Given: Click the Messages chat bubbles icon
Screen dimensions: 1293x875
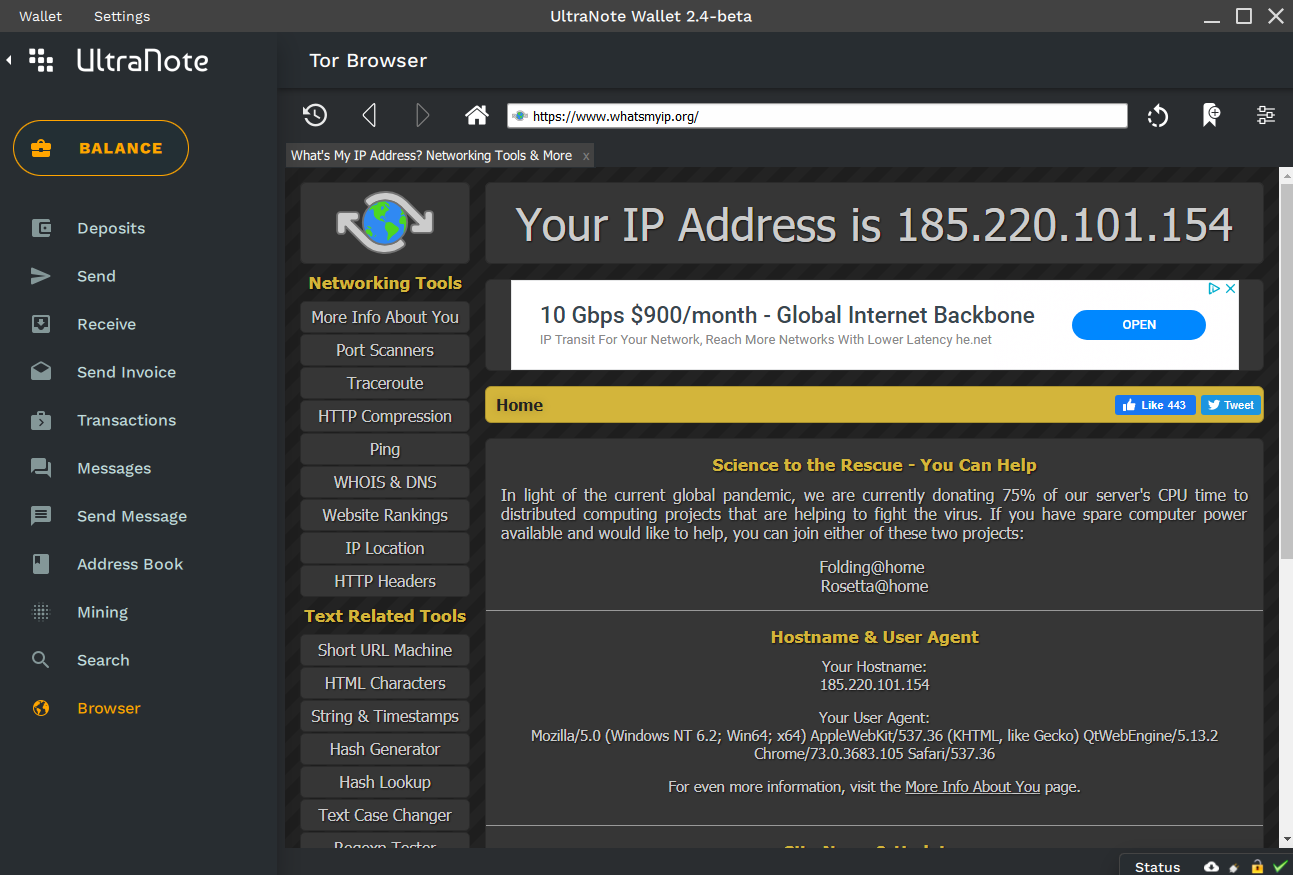Looking at the screenshot, I should [41, 468].
